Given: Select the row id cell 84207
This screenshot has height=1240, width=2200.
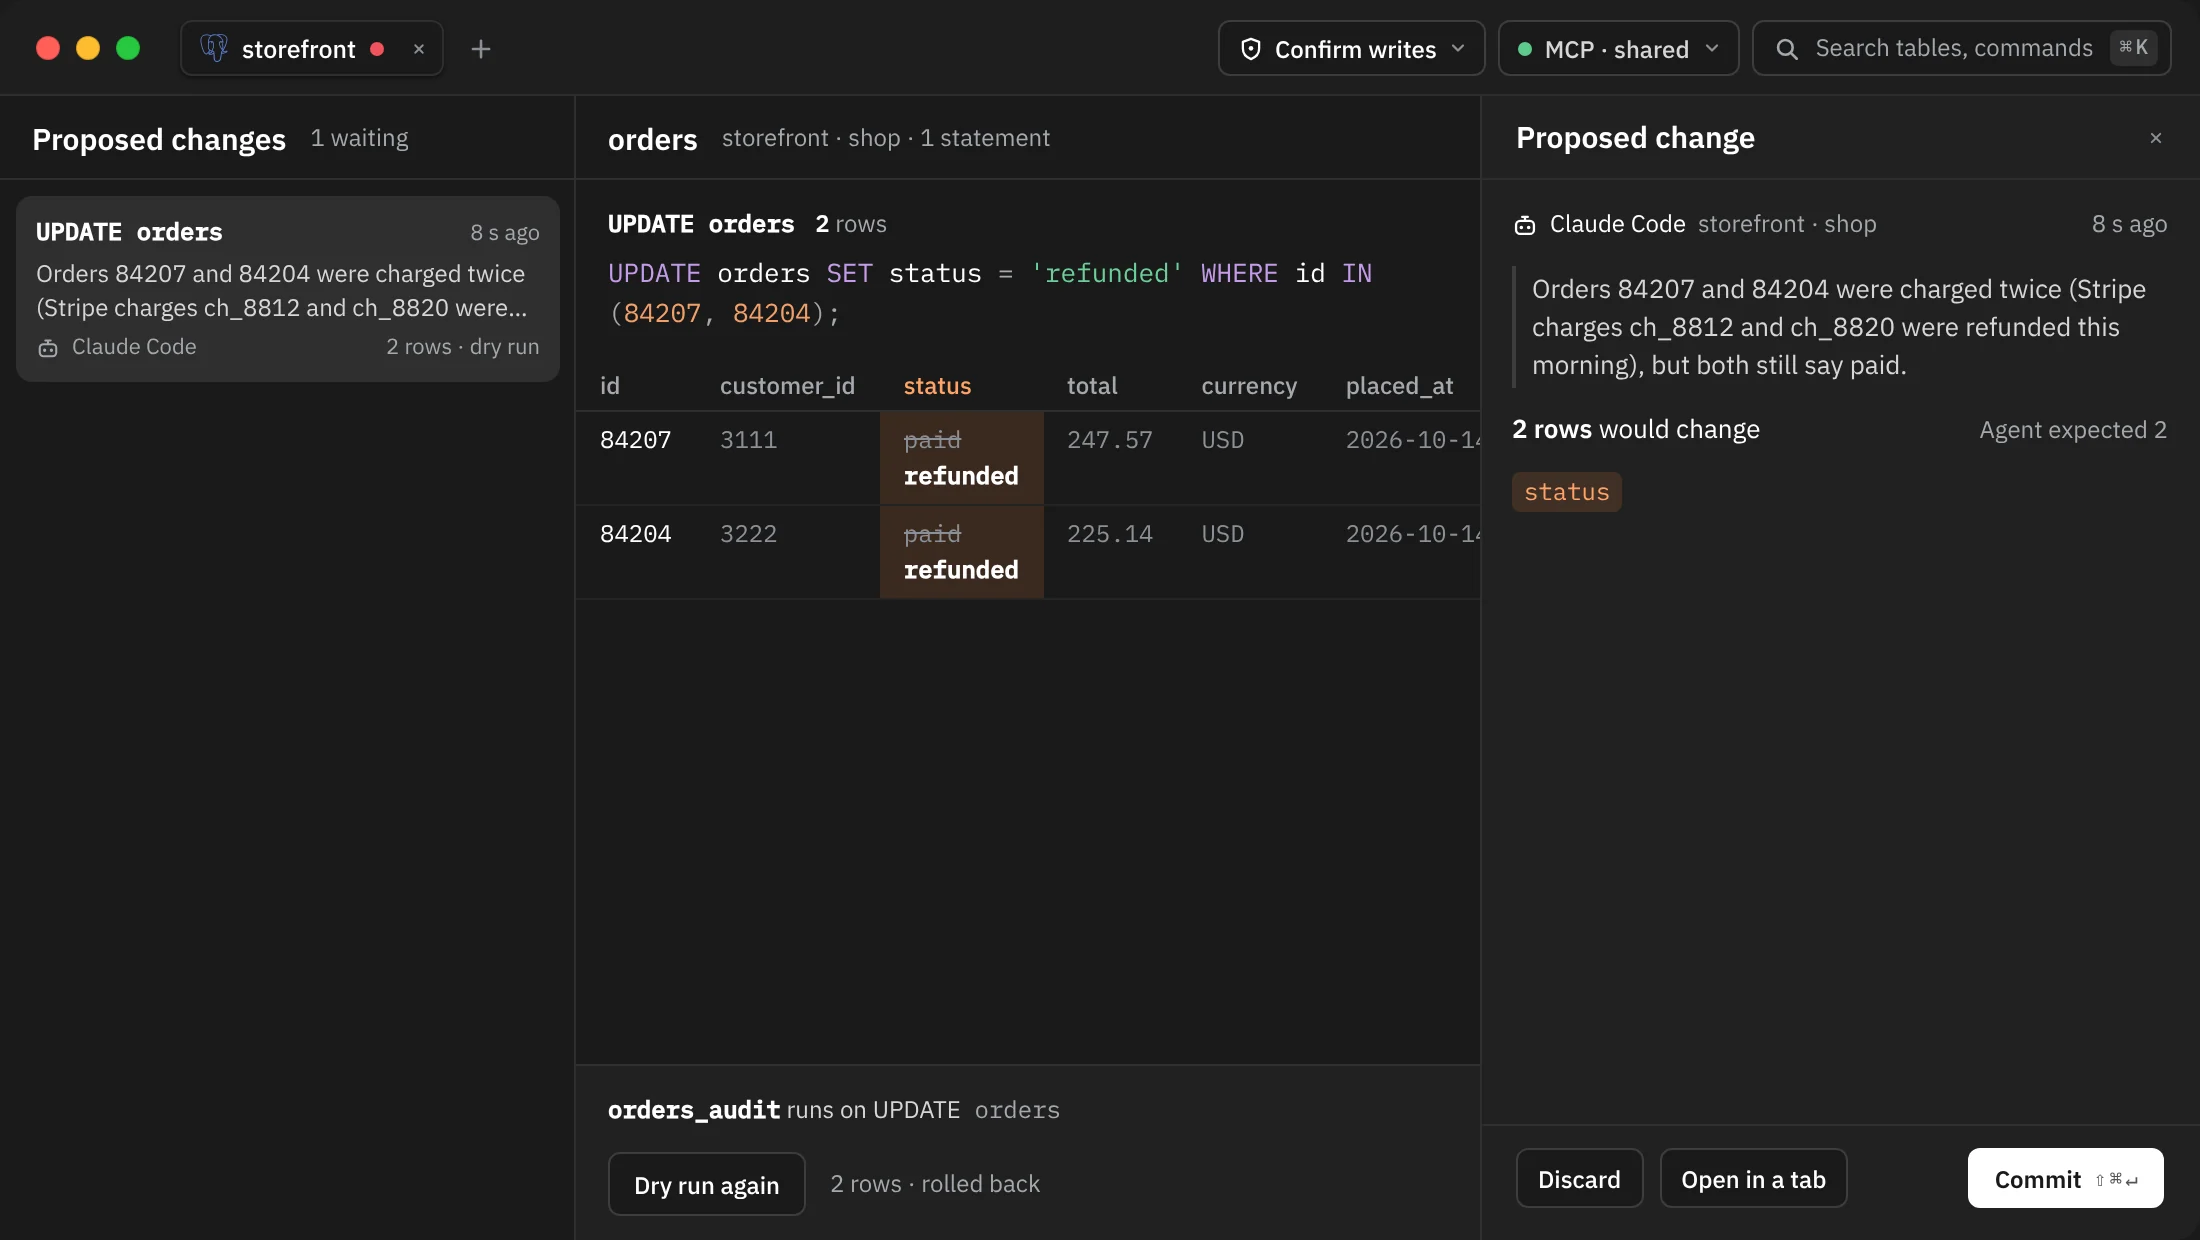Looking at the screenshot, I should (x=635, y=440).
